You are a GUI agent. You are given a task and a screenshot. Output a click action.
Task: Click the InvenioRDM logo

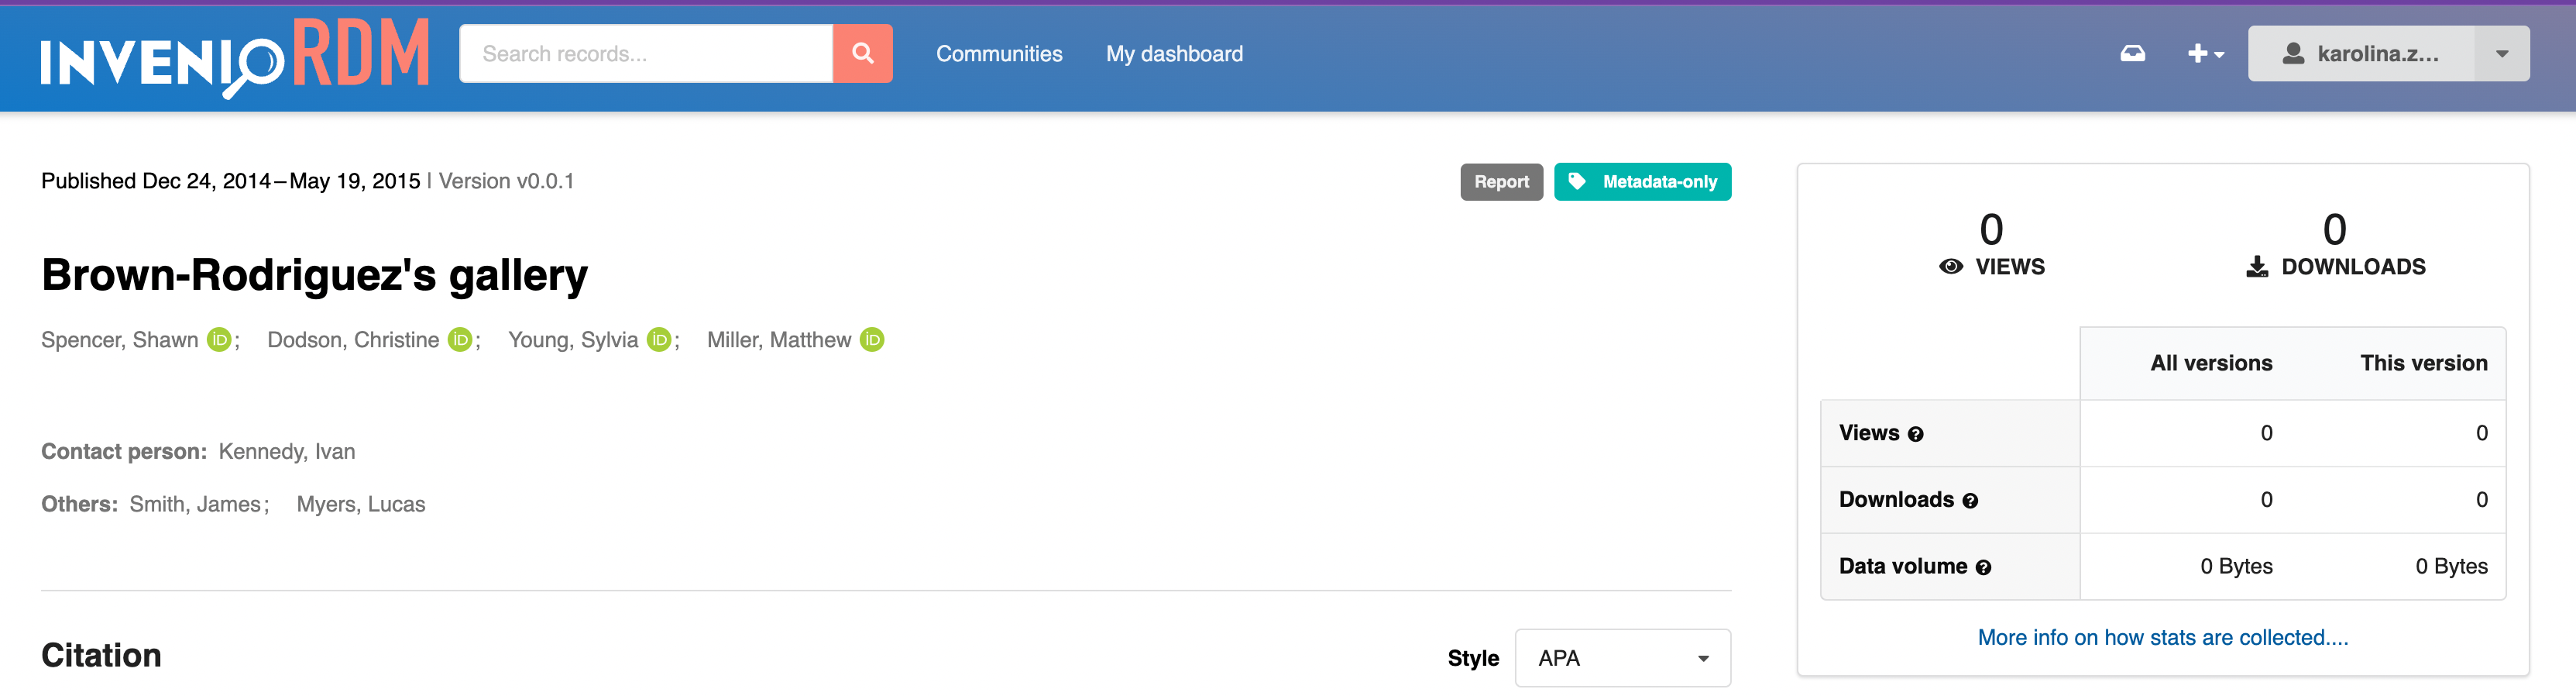click(x=235, y=56)
